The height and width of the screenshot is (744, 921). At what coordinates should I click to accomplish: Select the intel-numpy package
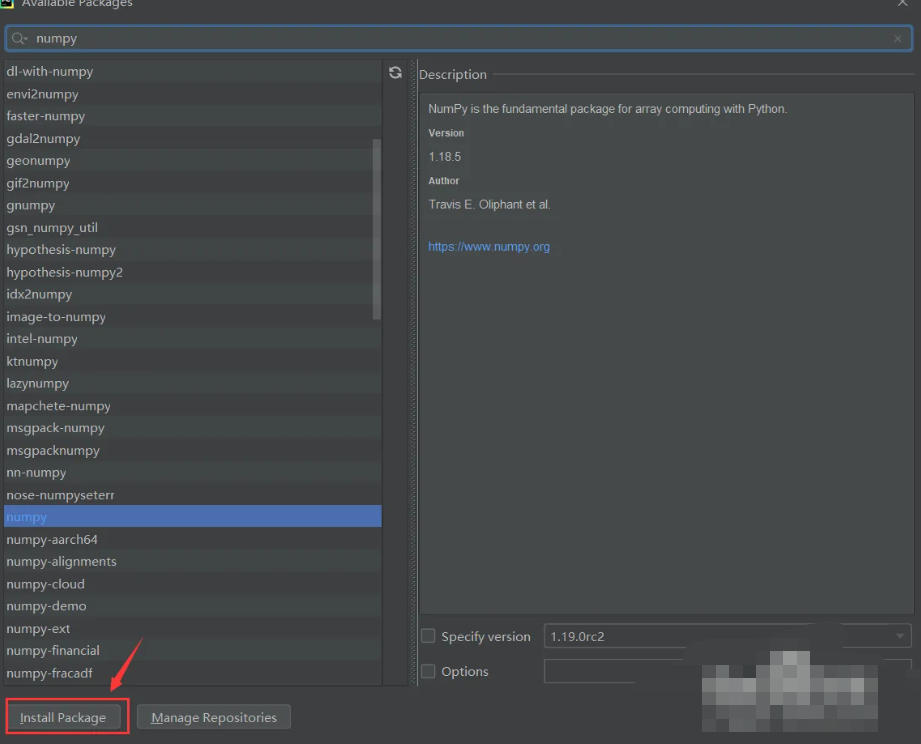tap(44, 338)
